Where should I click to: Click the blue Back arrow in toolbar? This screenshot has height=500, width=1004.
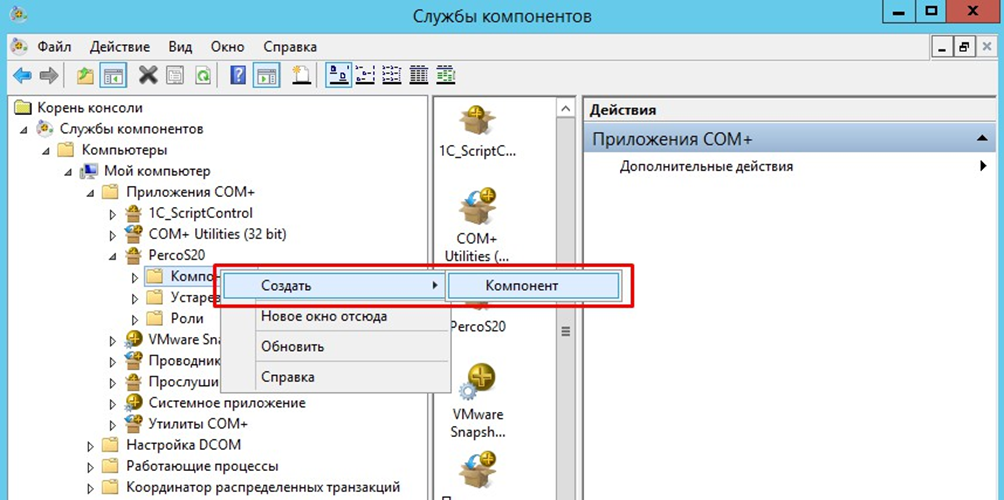23,76
